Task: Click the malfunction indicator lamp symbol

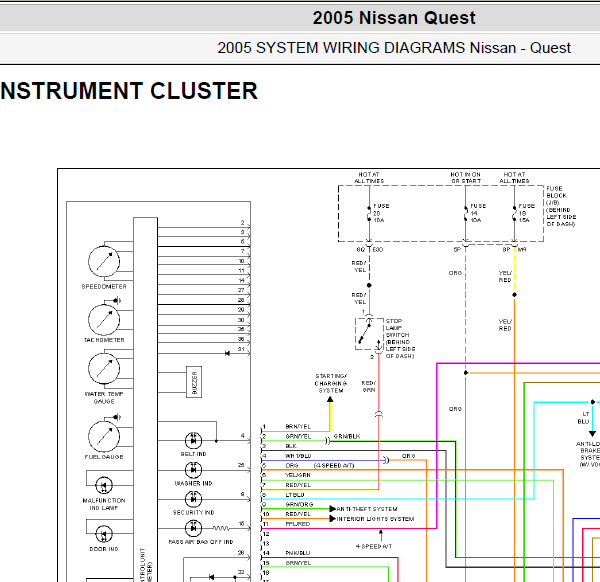Action: [104, 486]
